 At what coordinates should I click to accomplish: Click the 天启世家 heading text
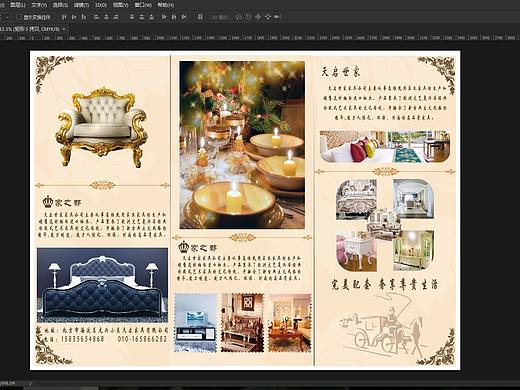pyautogui.click(x=341, y=72)
